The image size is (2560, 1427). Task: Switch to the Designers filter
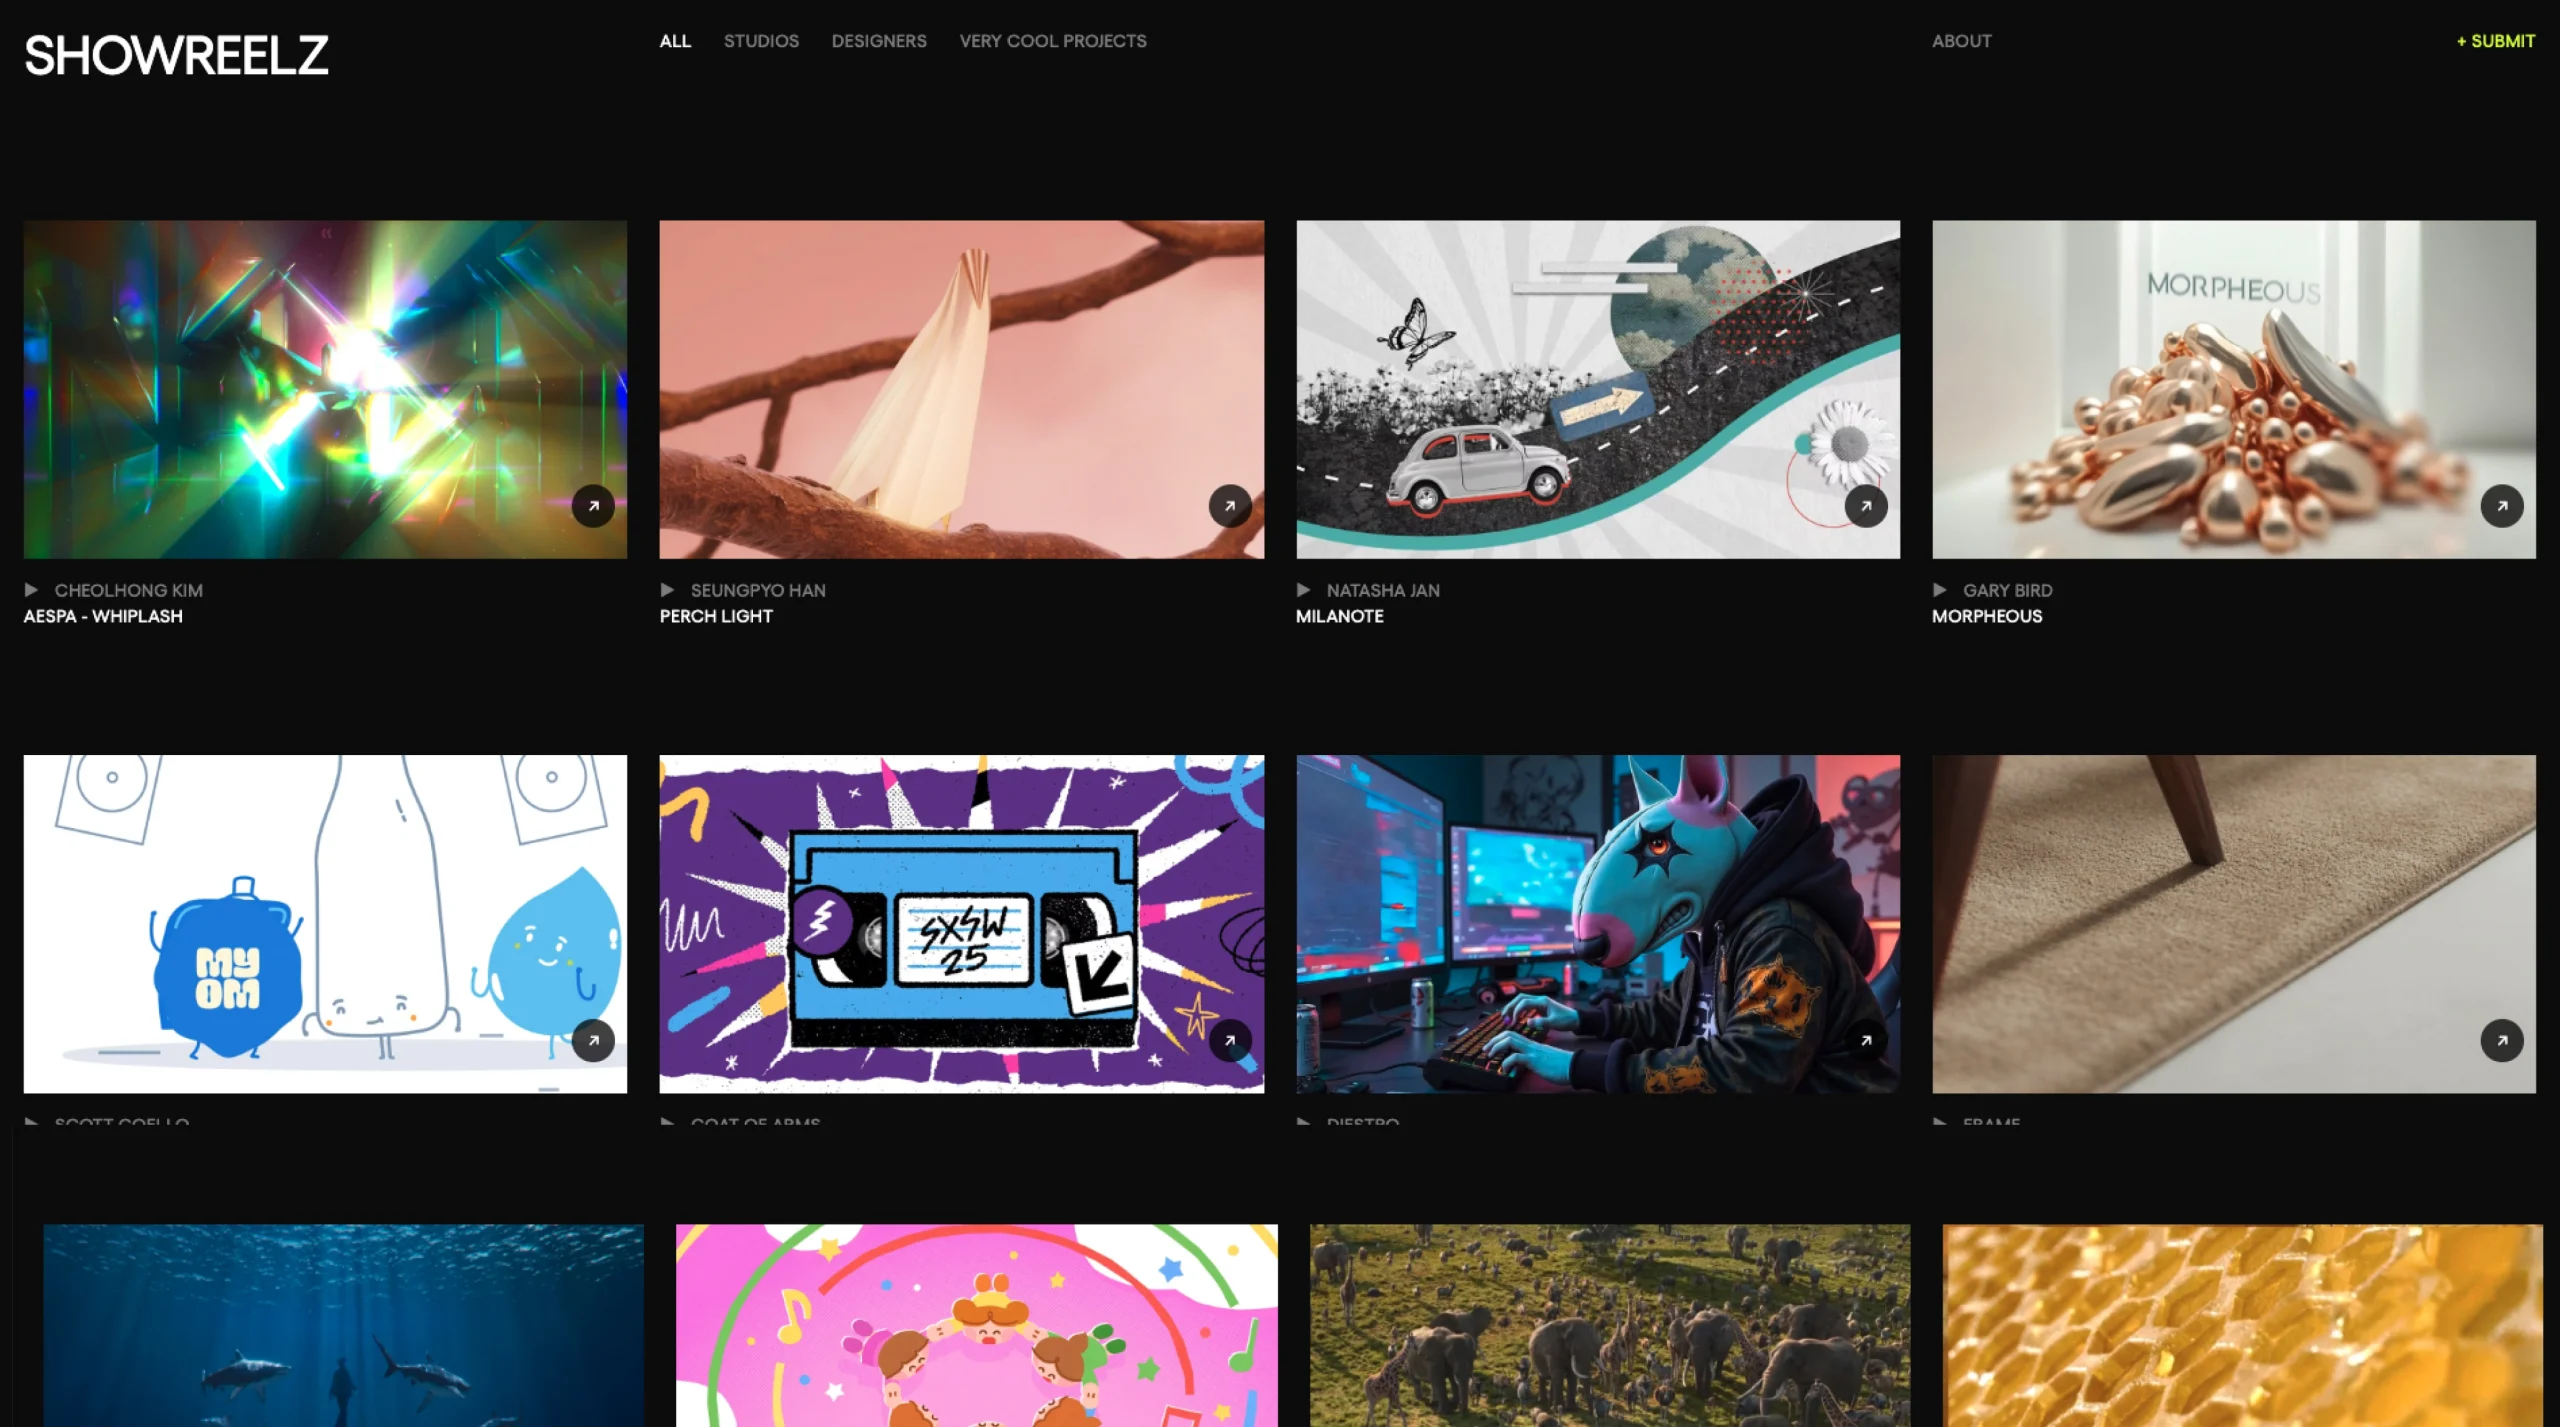(879, 41)
